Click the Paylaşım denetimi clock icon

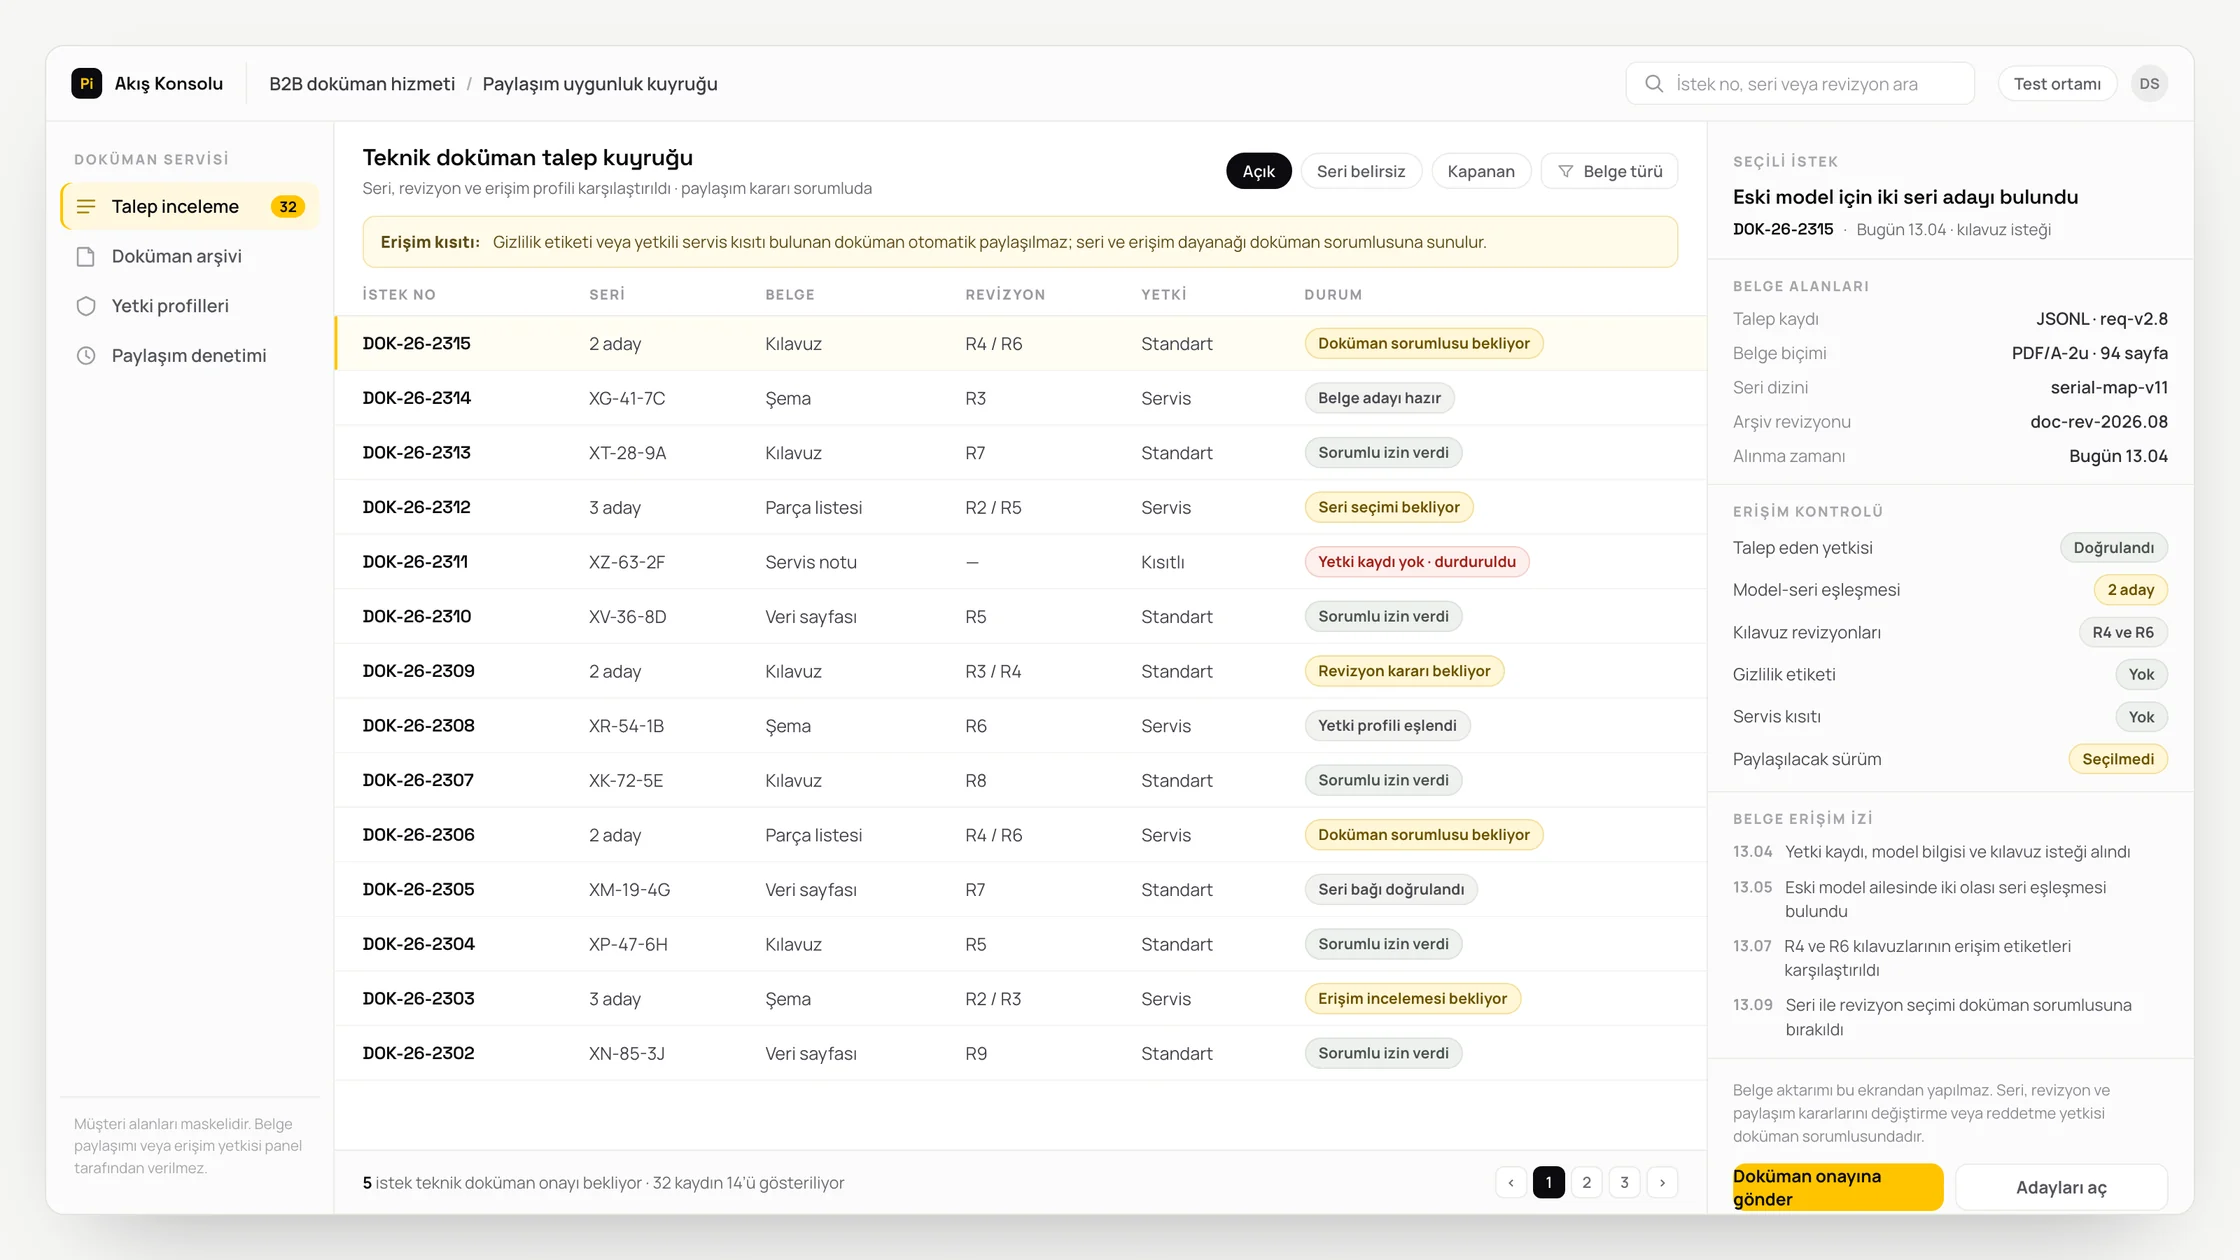tap(86, 356)
